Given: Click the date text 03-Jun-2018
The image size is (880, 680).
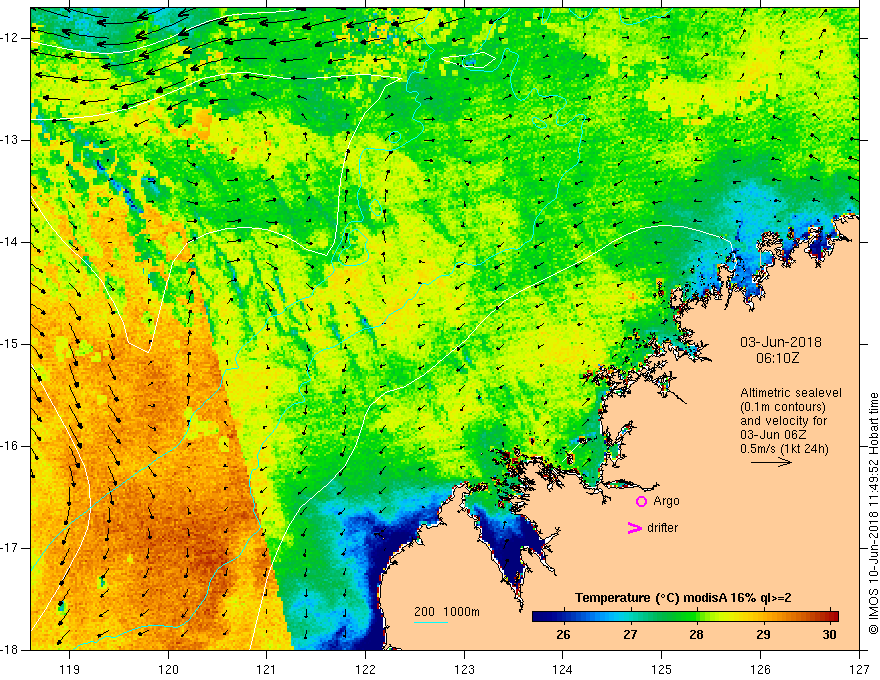Looking at the screenshot, I should coord(781,342).
